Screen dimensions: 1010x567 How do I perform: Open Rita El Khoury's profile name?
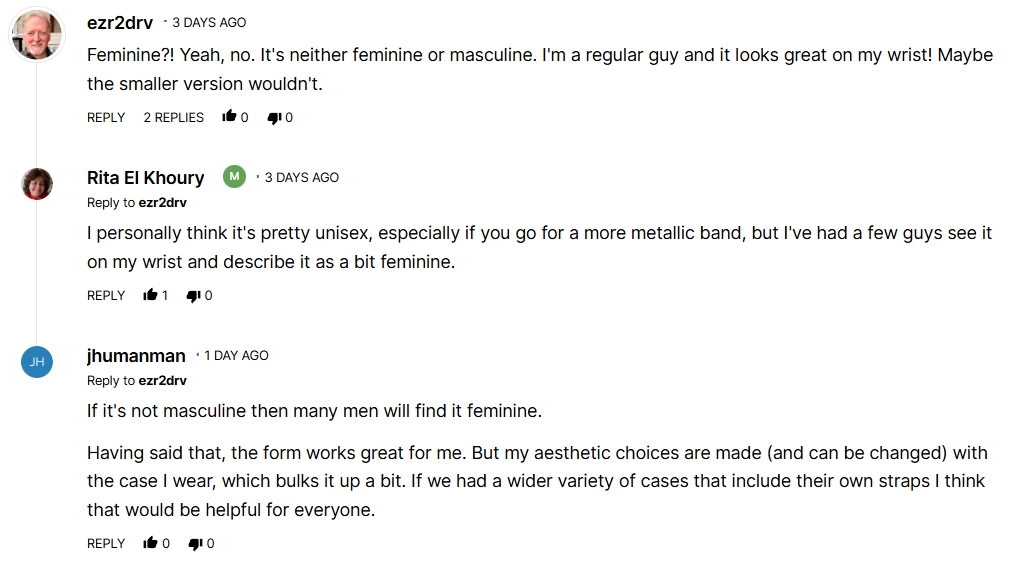pyautogui.click(x=145, y=177)
